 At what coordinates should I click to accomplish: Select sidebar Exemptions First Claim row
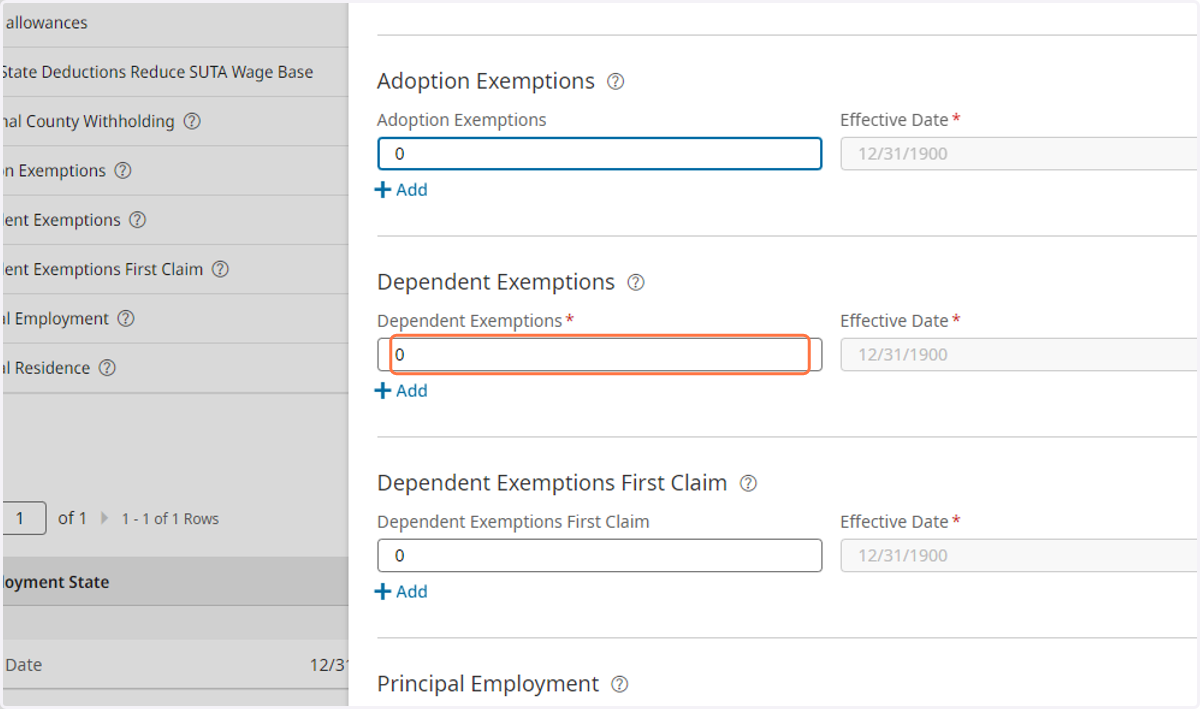tap(174, 270)
